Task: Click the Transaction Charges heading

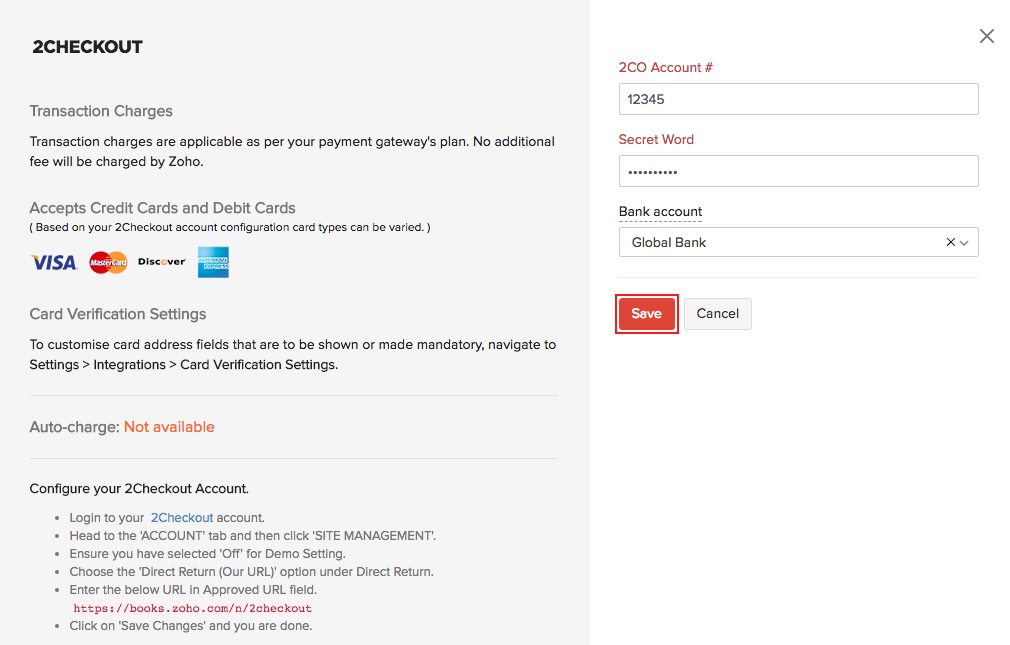Action: tap(101, 111)
